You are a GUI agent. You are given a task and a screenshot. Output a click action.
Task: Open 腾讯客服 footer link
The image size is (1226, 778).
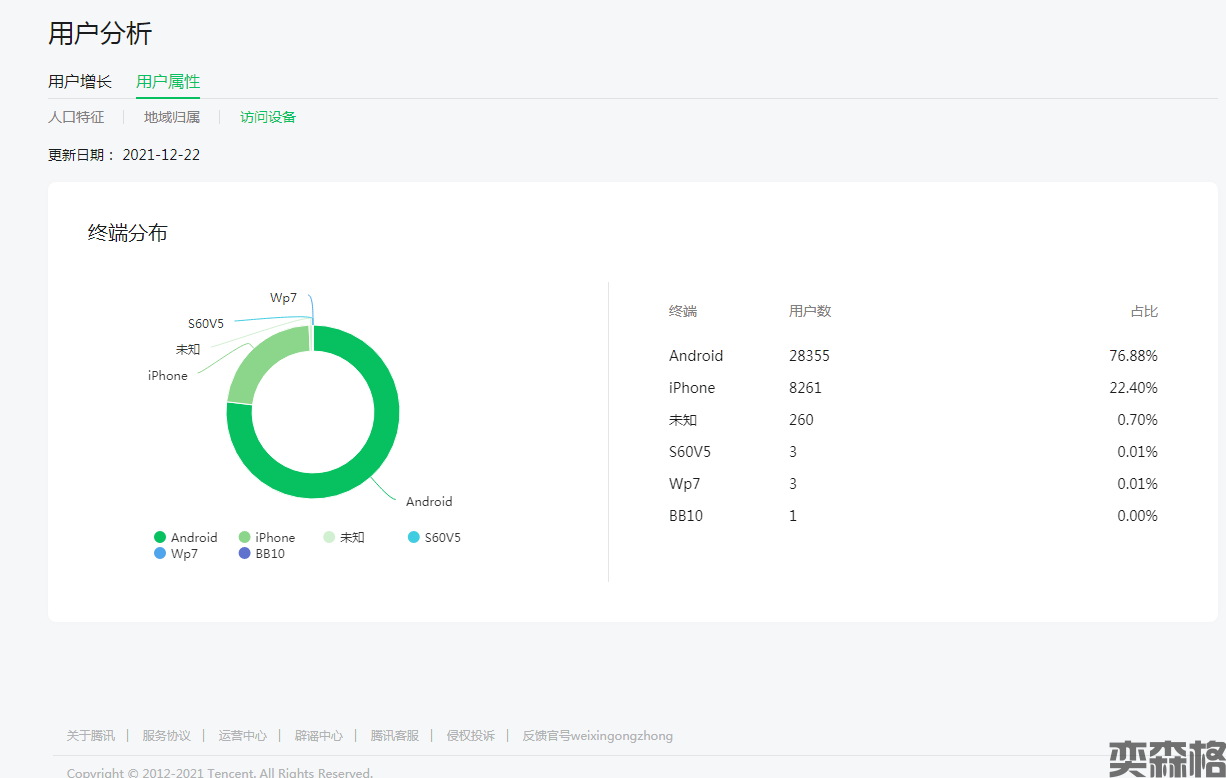(395, 736)
